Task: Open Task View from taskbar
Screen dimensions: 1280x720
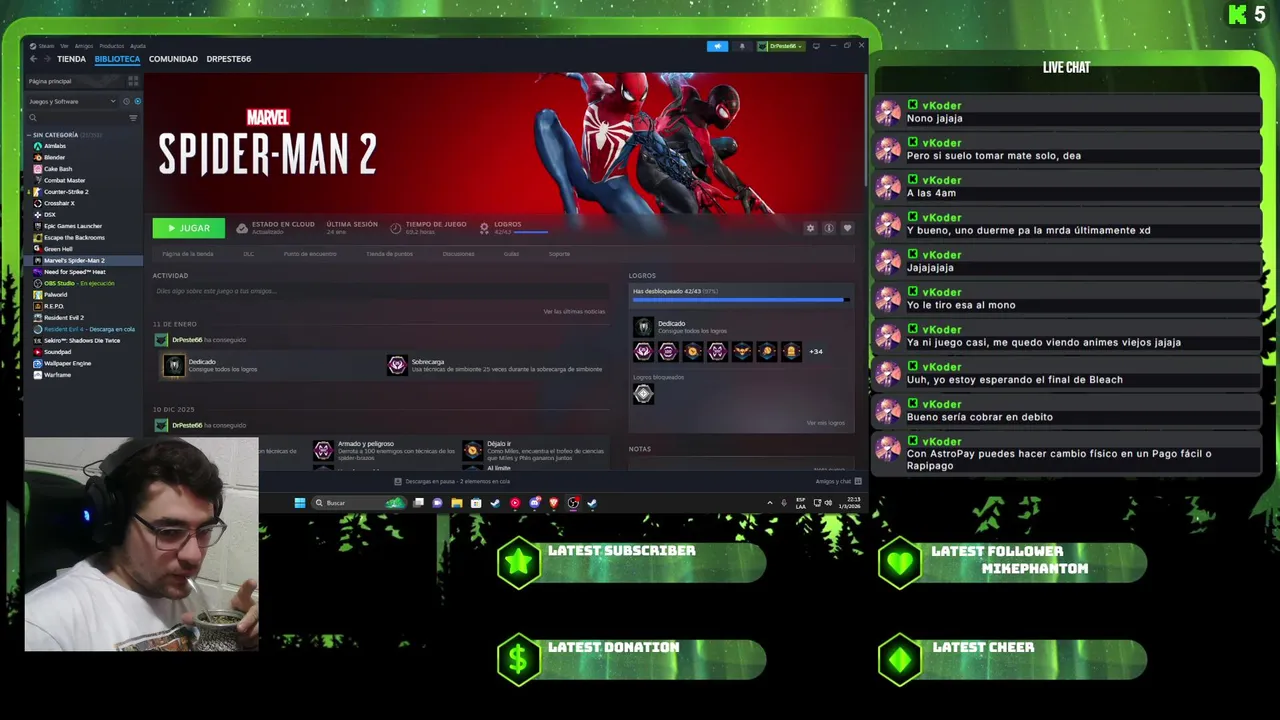Action: [418, 503]
